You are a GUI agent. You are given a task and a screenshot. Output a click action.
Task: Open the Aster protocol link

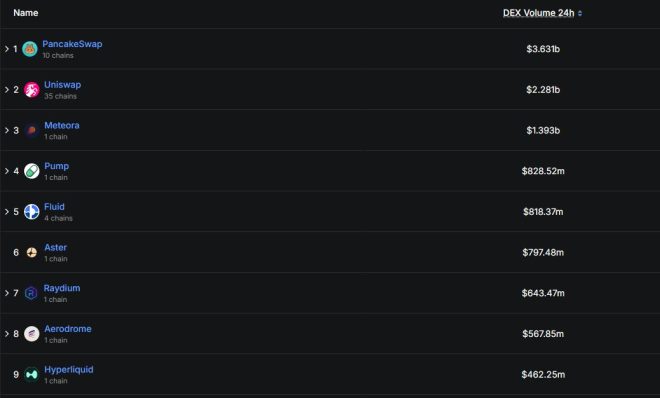pos(56,247)
